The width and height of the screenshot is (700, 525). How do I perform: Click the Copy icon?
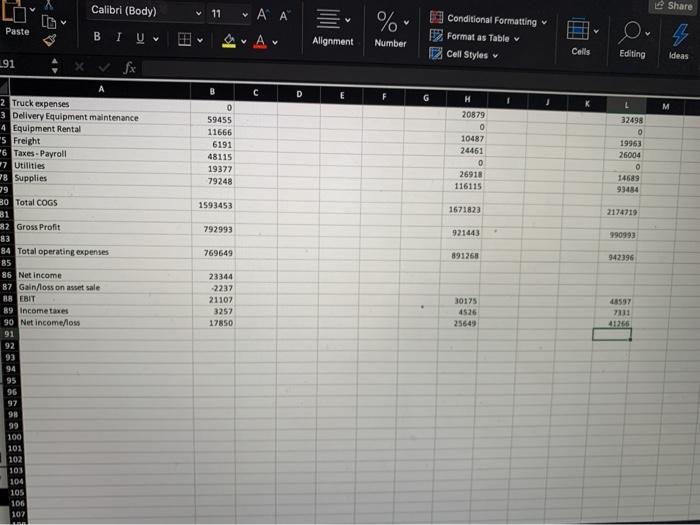(x=49, y=21)
